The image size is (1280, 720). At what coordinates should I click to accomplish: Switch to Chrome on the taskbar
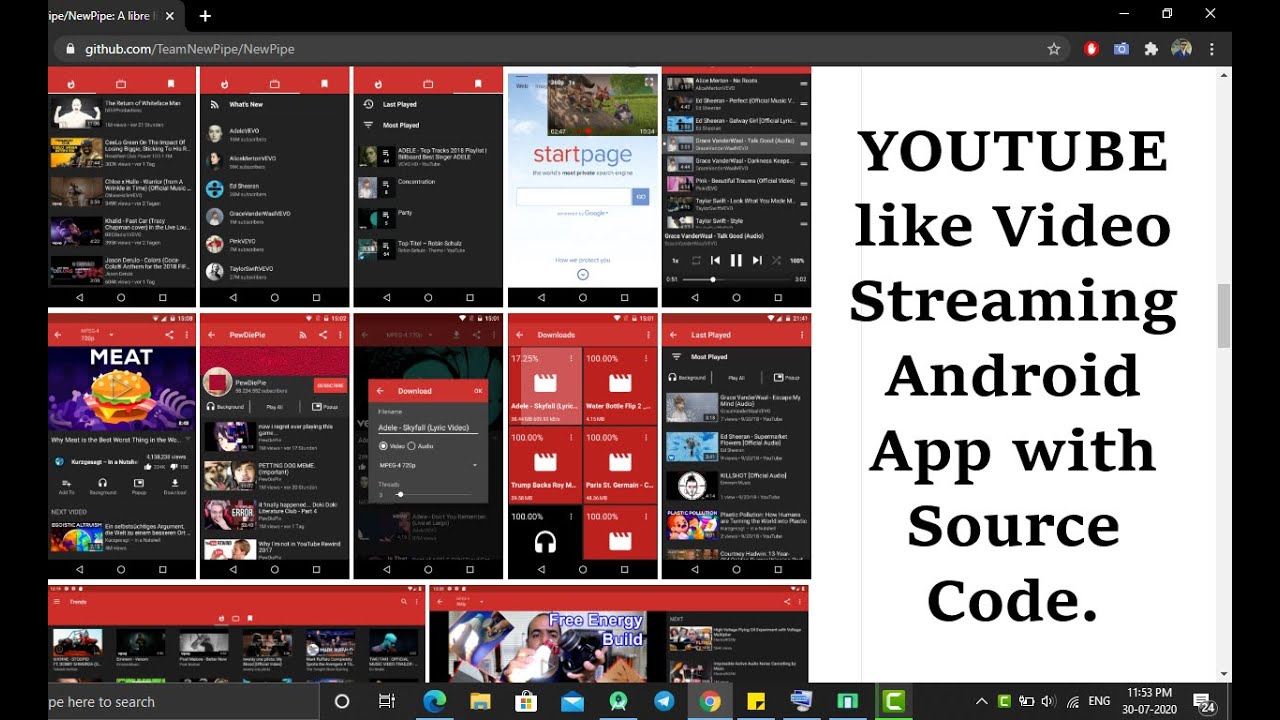coord(710,701)
